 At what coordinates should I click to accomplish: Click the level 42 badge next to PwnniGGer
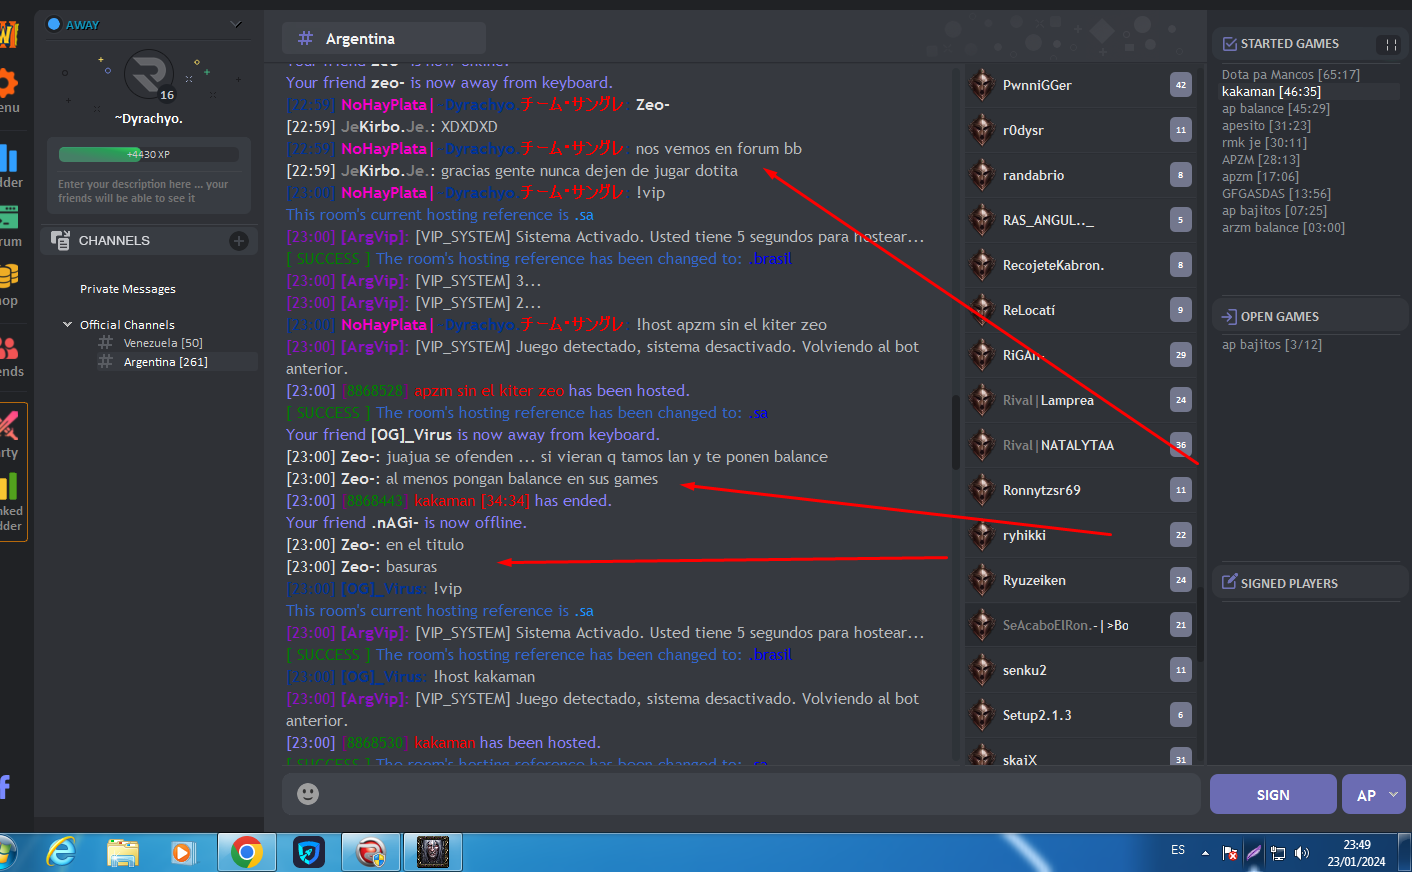pyautogui.click(x=1181, y=85)
